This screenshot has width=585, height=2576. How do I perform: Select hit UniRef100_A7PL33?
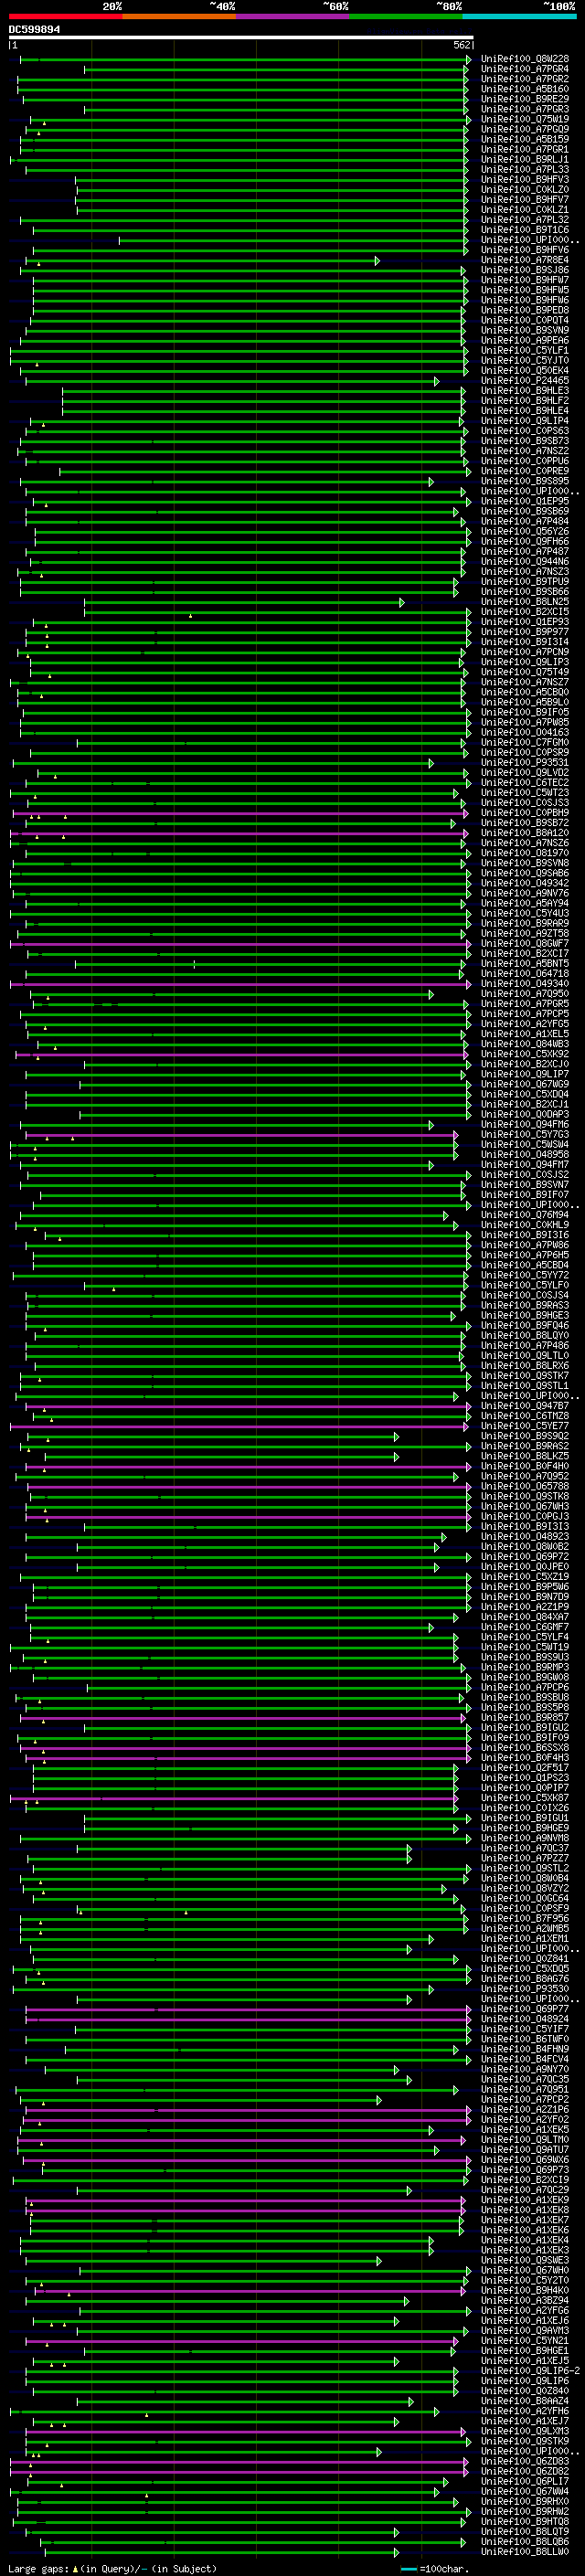pyautogui.click(x=525, y=170)
